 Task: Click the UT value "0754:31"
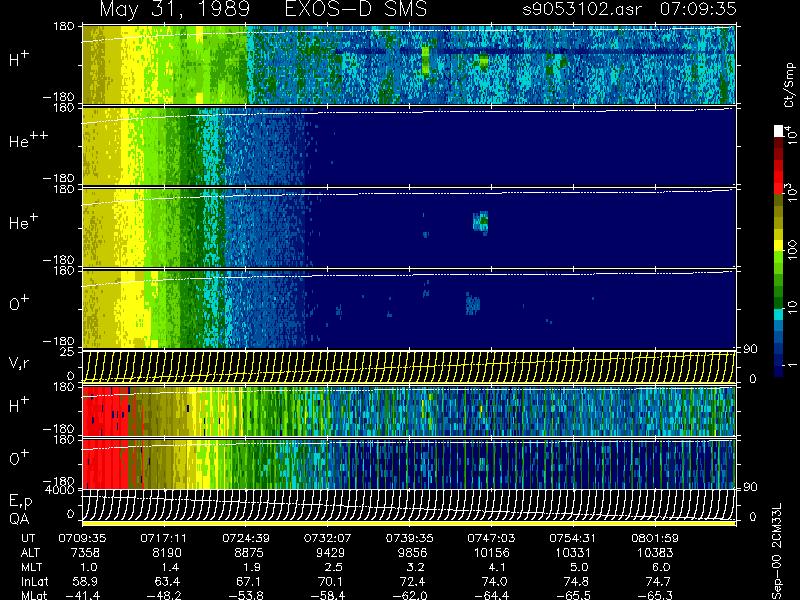click(x=573, y=538)
